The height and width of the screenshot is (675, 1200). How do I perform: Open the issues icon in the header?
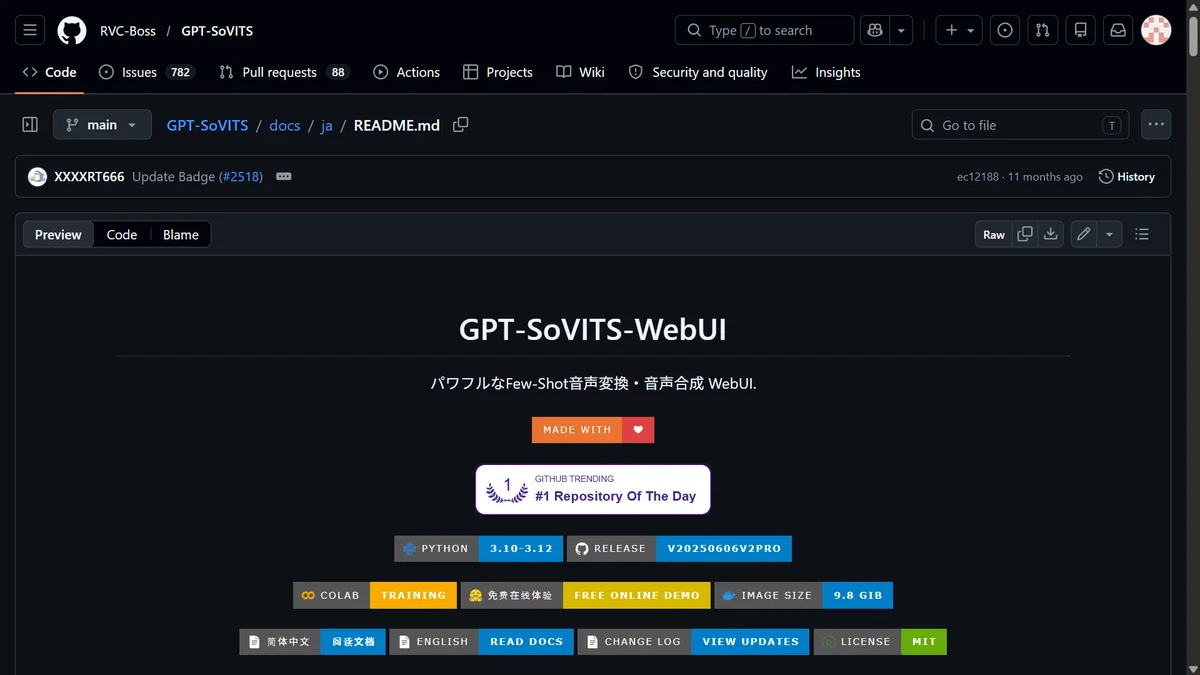tap(1005, 30)
